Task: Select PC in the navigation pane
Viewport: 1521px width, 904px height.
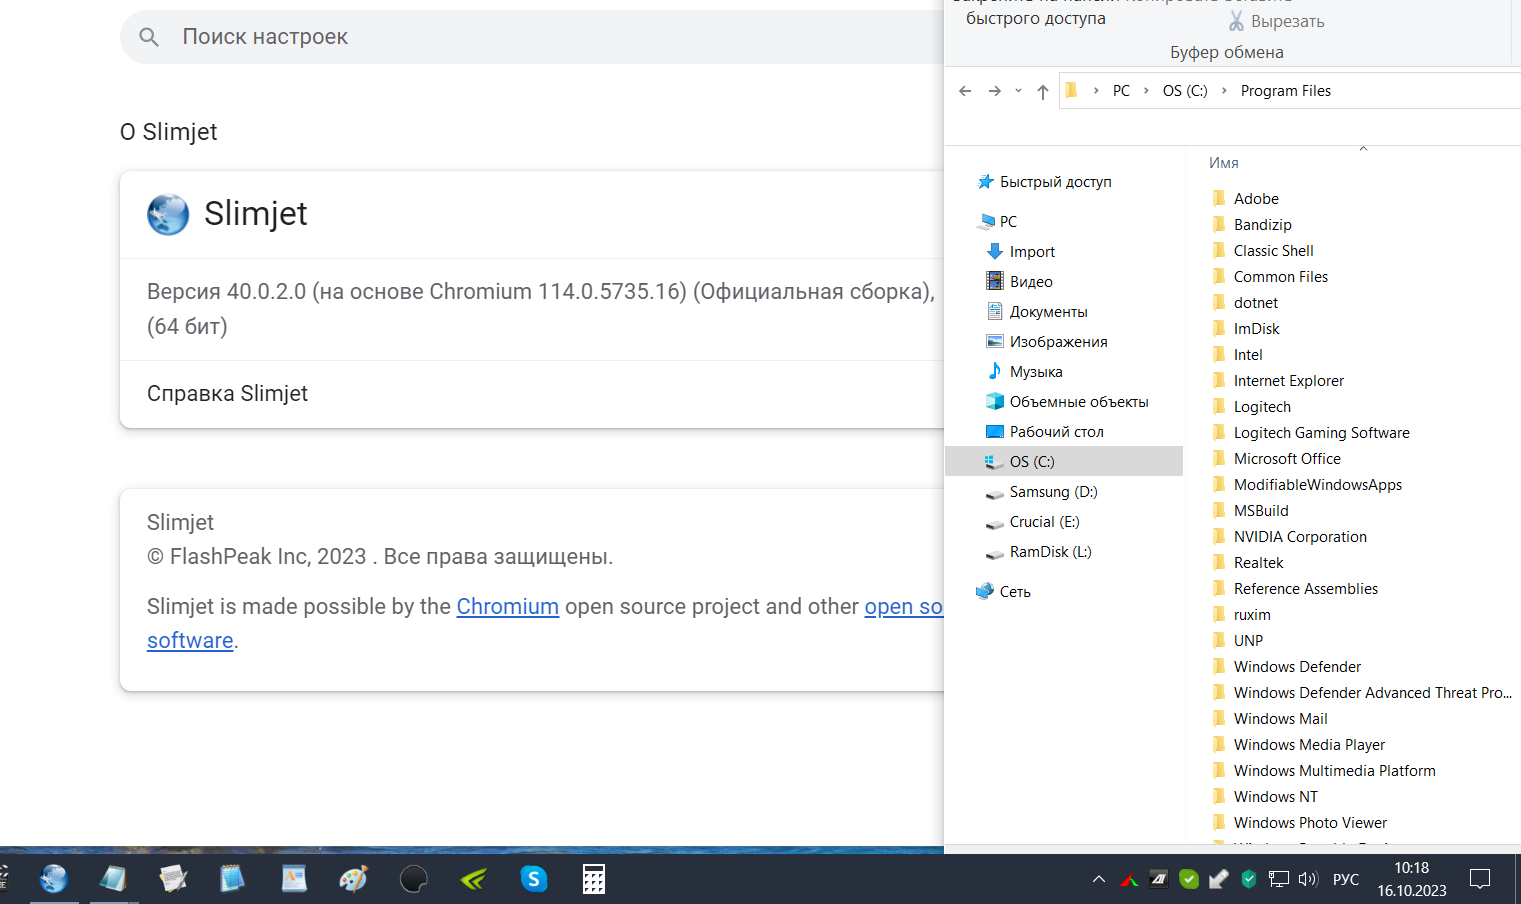Action: (1008, 222)
